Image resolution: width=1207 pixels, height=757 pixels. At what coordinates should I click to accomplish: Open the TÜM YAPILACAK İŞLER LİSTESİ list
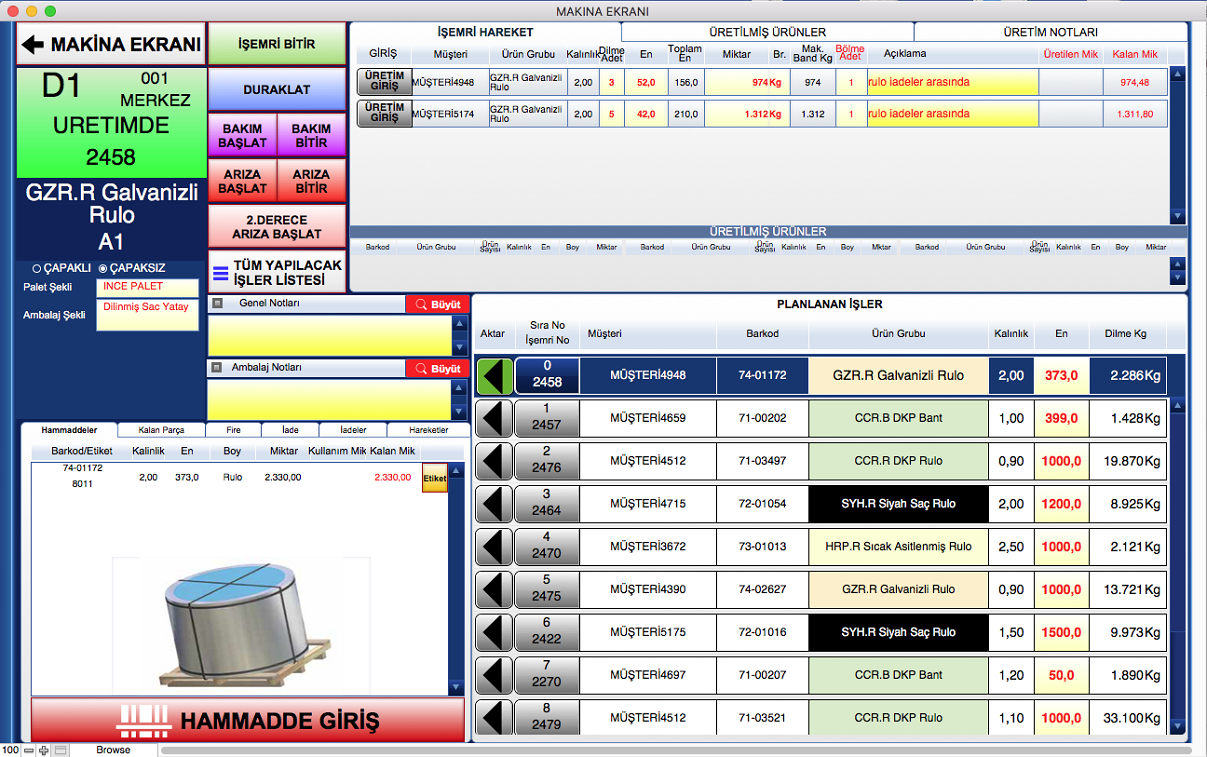tap(277, 272)
